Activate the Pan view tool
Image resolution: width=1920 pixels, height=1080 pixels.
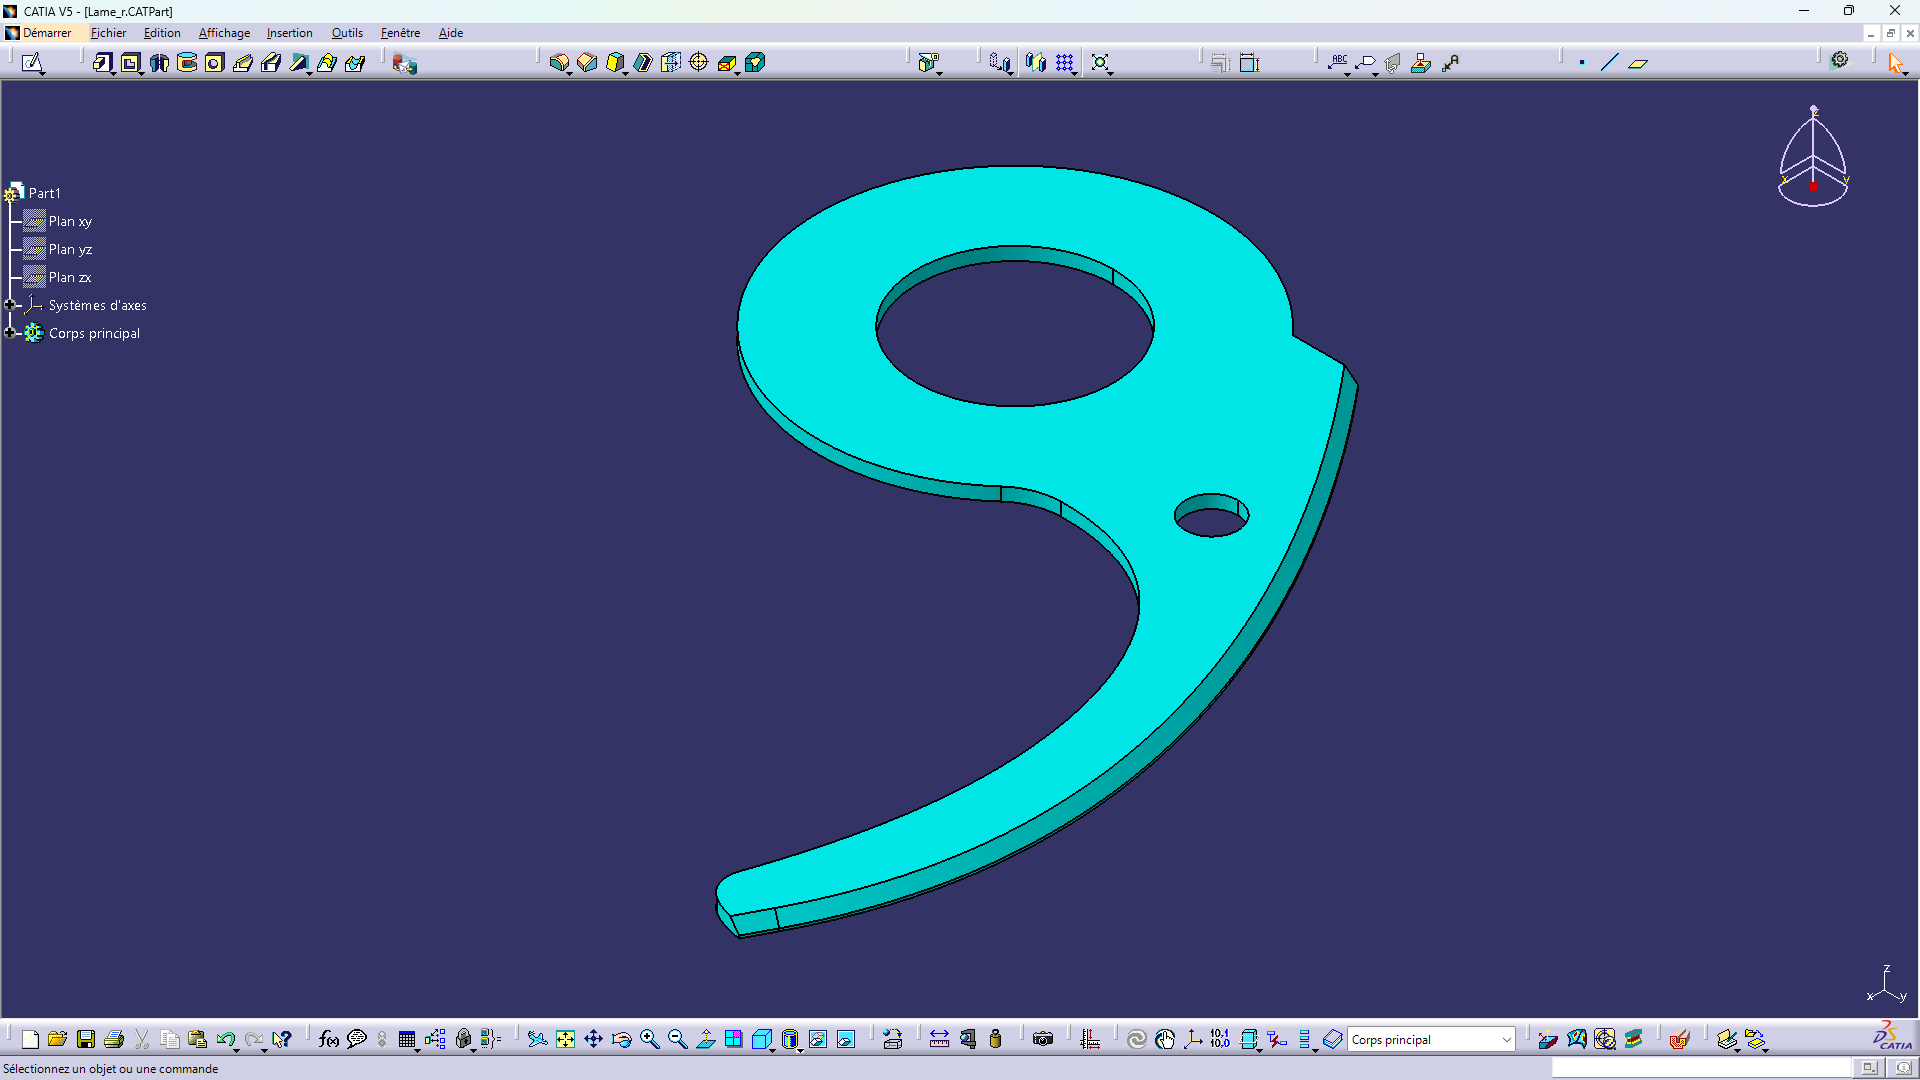click(593, 1040)
